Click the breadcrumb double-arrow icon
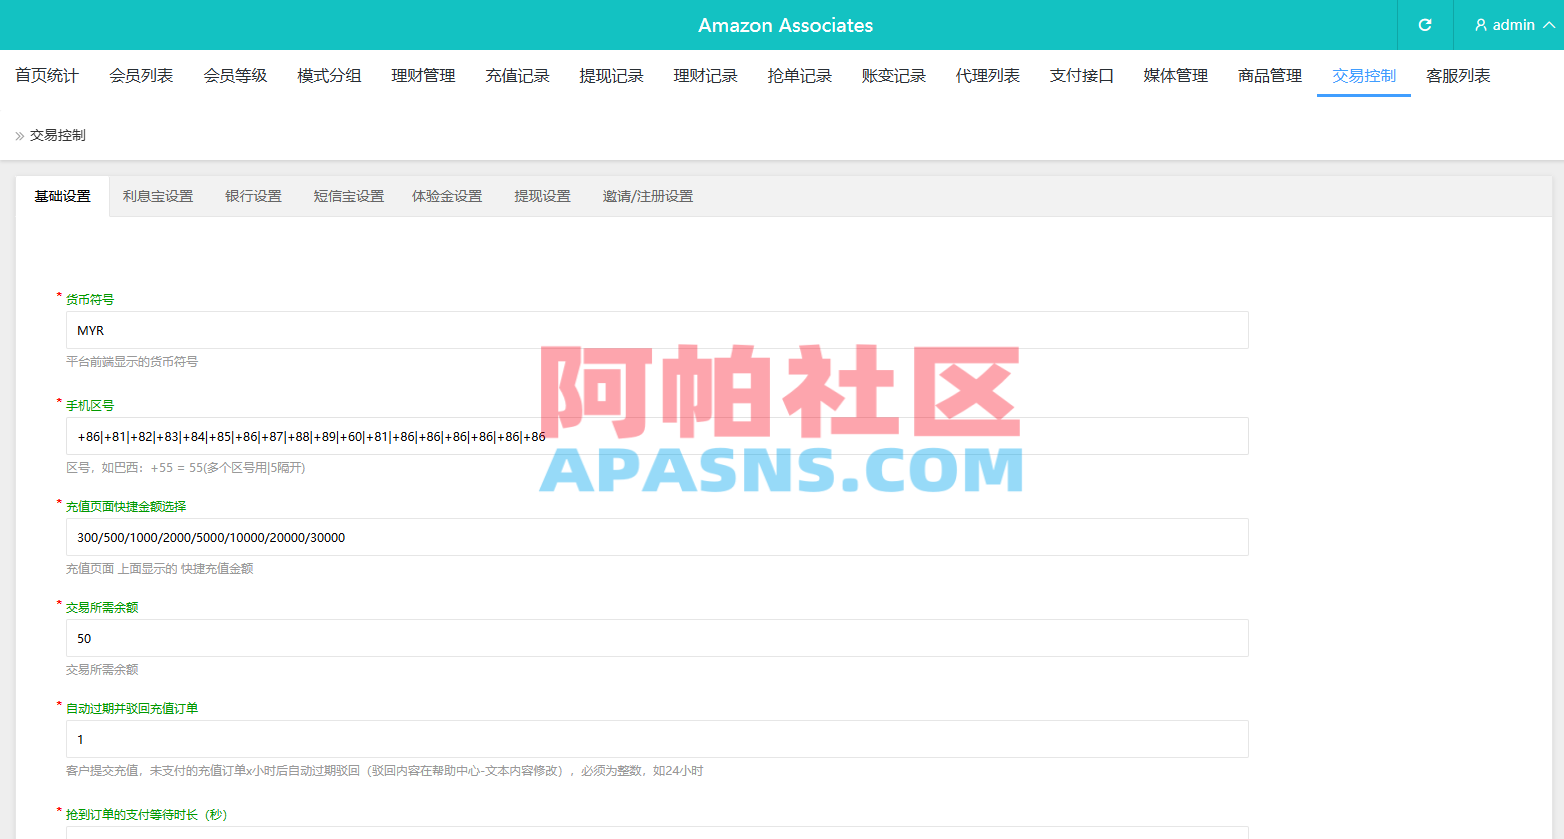The width and height of the screenshot is (1564, 839). pyautogui.click(x=20, y=135)
